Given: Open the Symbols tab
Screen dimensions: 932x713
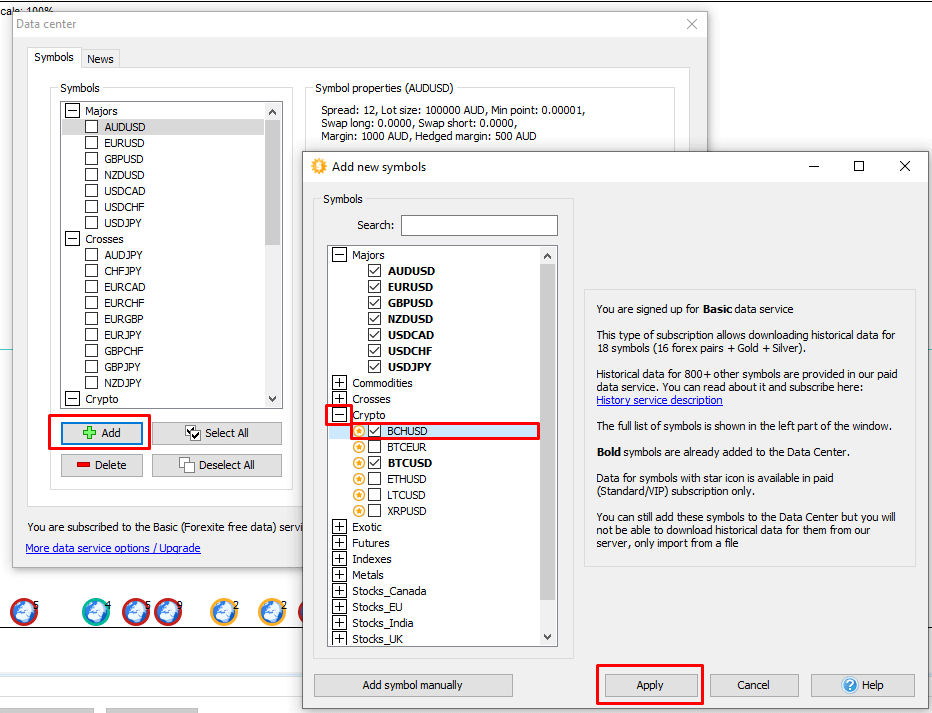Looking at the screenshot, I should tap(54, 58).
